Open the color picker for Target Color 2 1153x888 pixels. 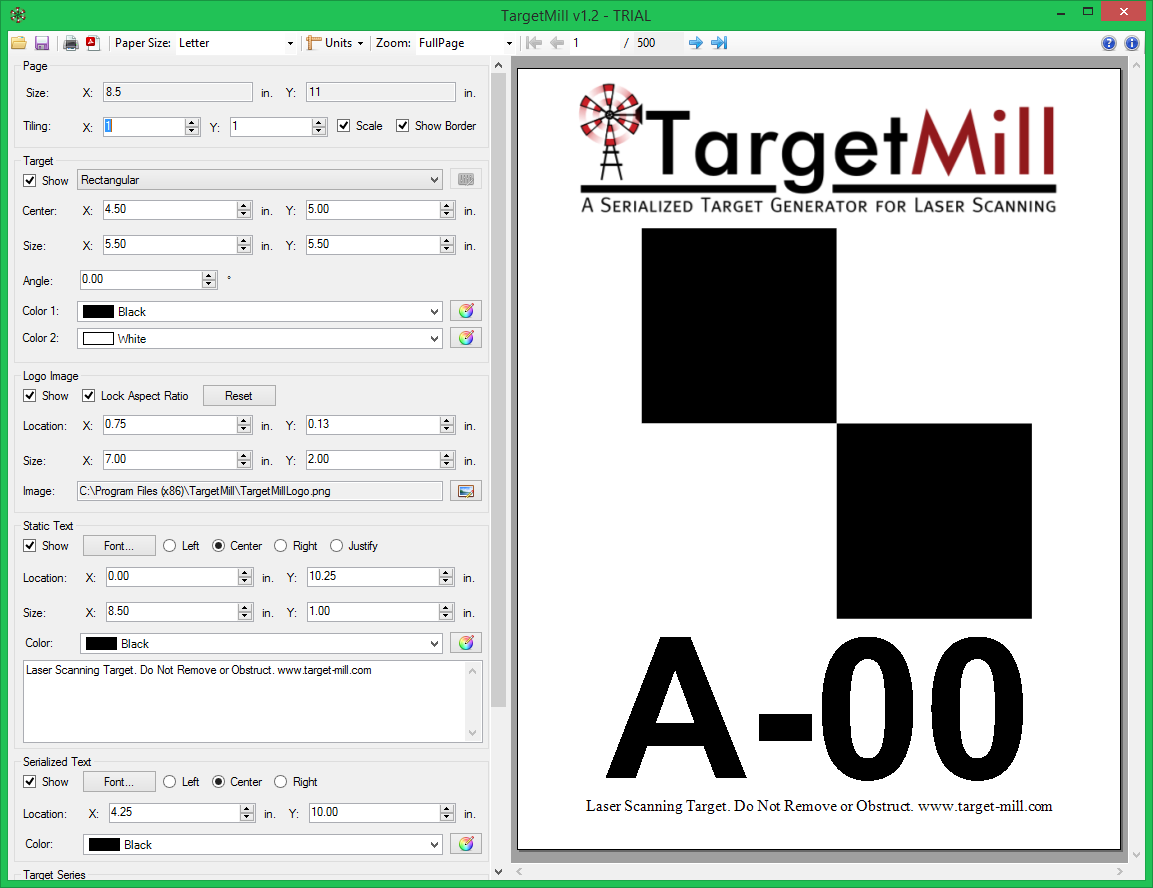coord(465,338)
